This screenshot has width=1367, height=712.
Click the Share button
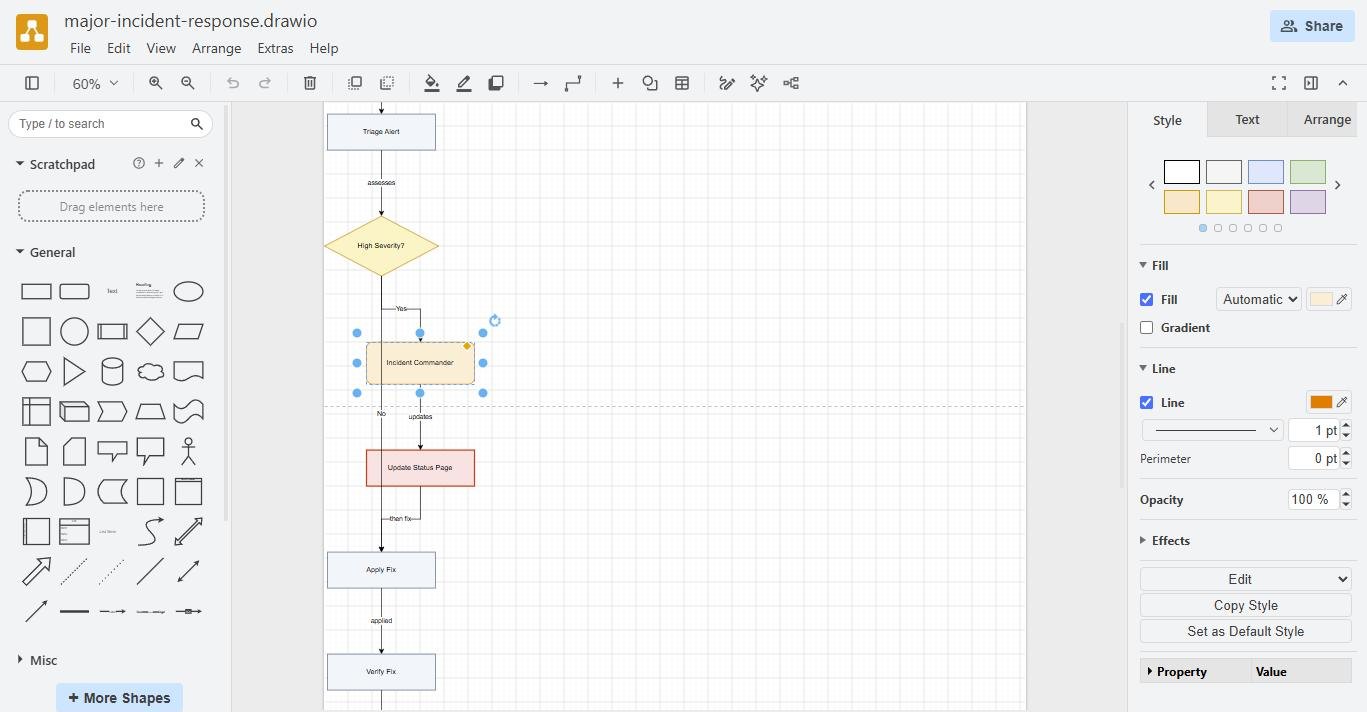pyautogui.click(x=1312, y=26)
